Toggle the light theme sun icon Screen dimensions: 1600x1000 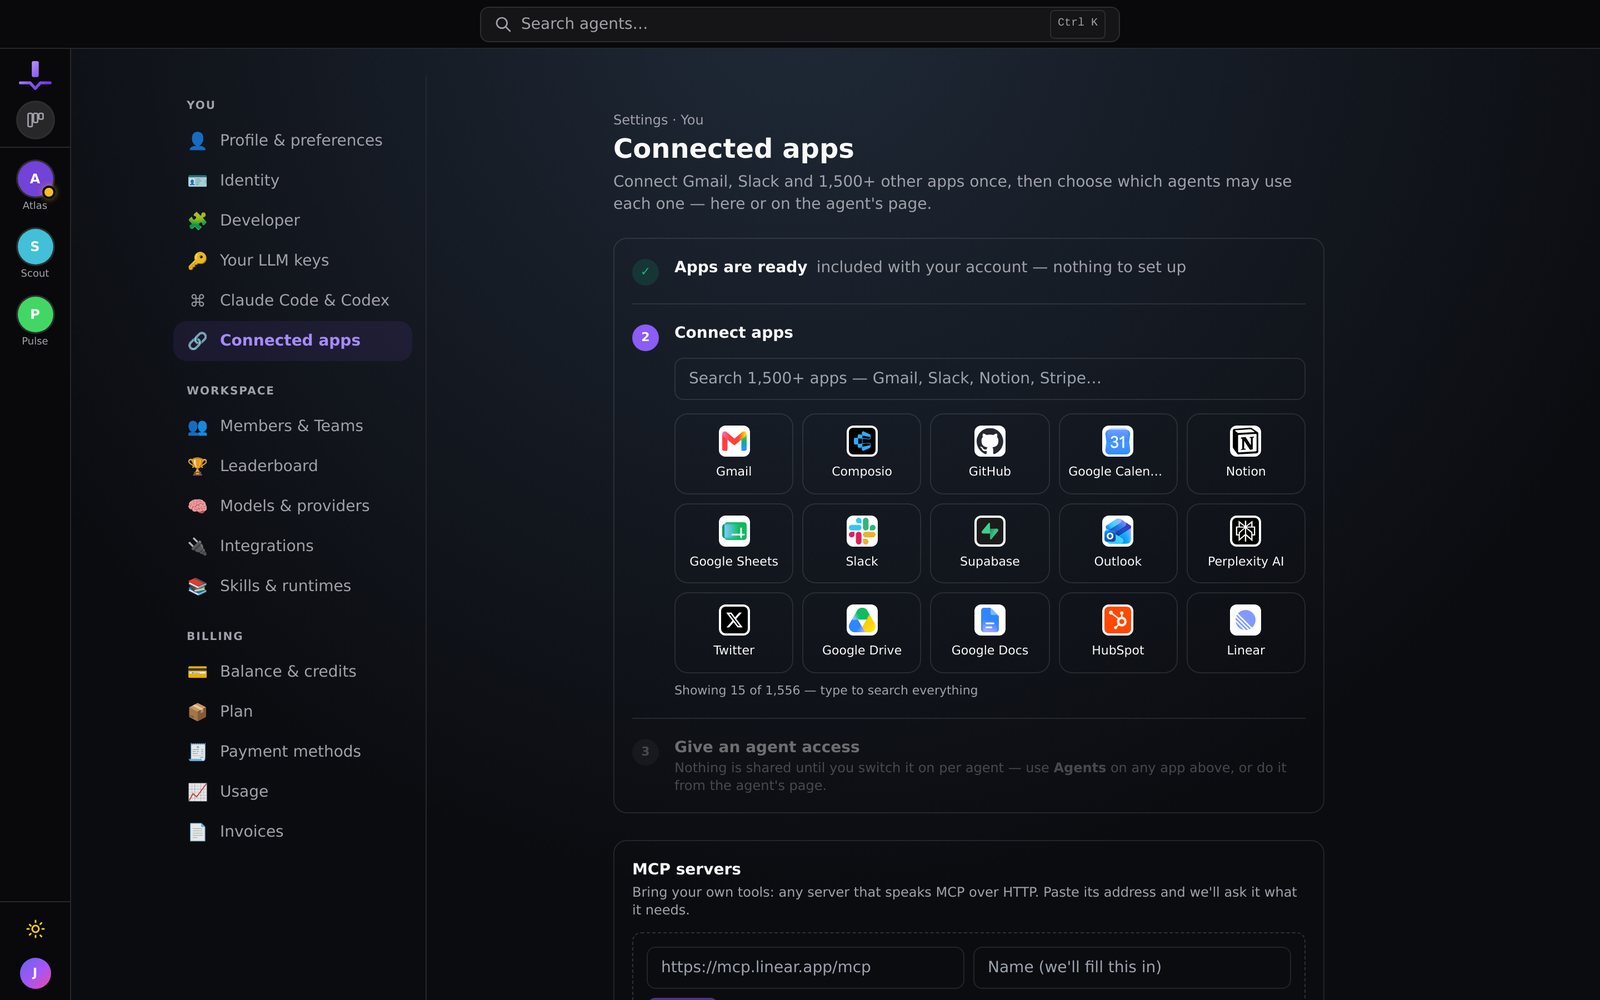coord(35,929)
